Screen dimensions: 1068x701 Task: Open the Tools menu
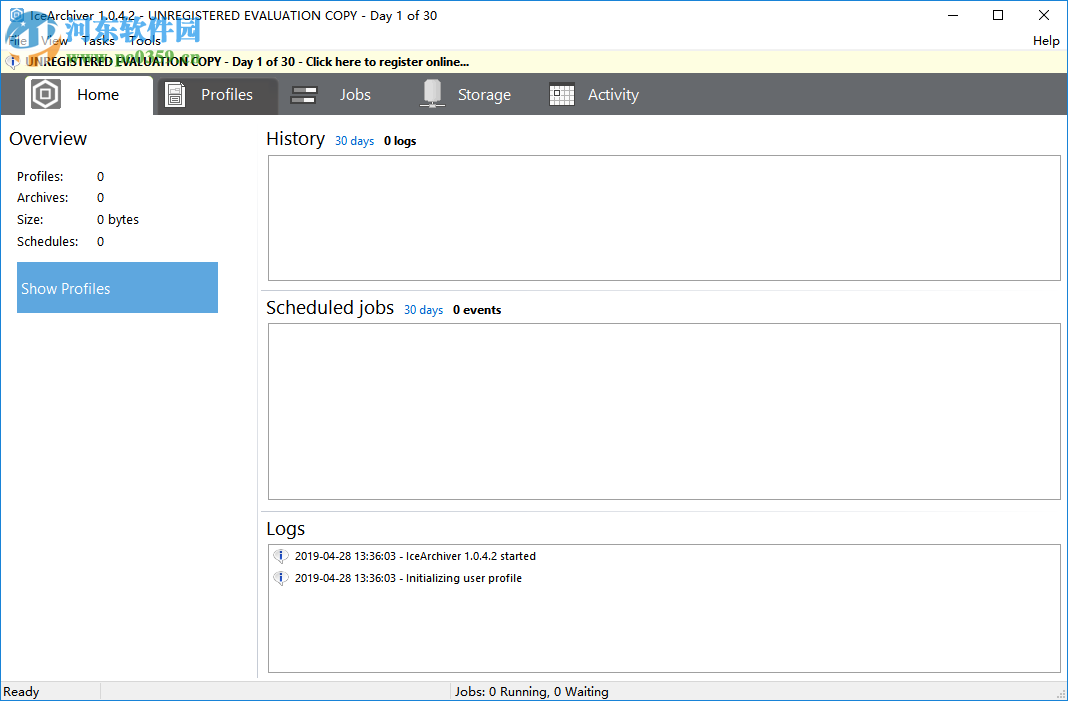[145, 41]
